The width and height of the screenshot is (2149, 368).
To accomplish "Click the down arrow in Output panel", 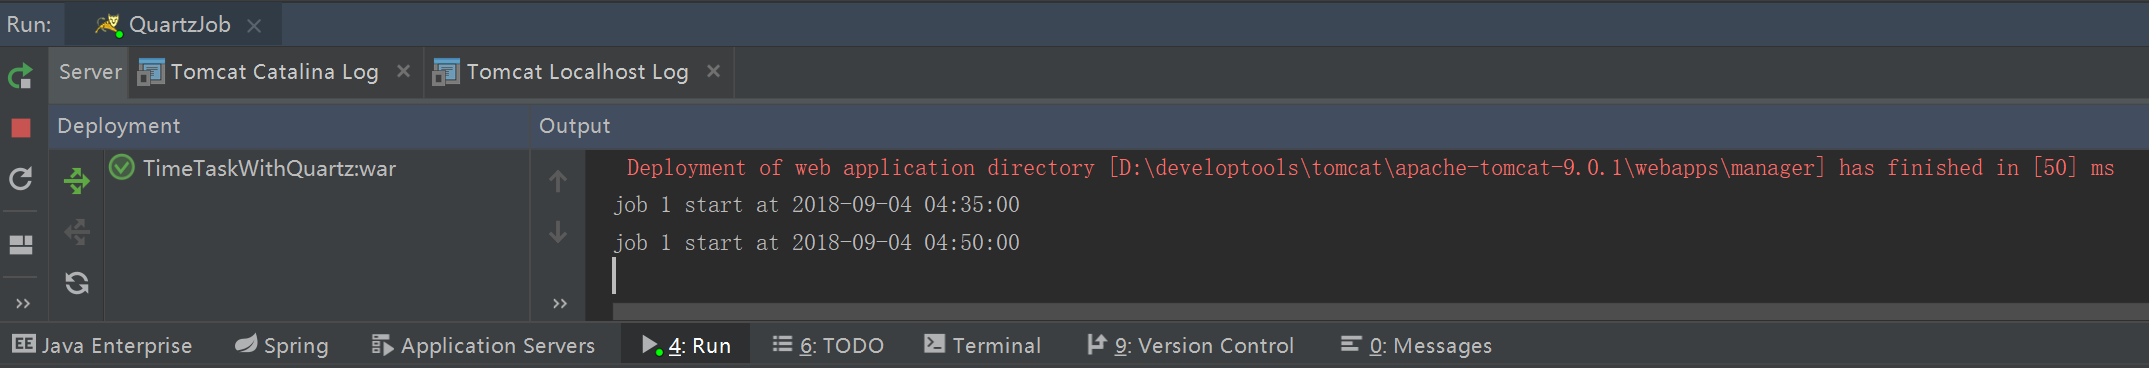I will [558, 232].
